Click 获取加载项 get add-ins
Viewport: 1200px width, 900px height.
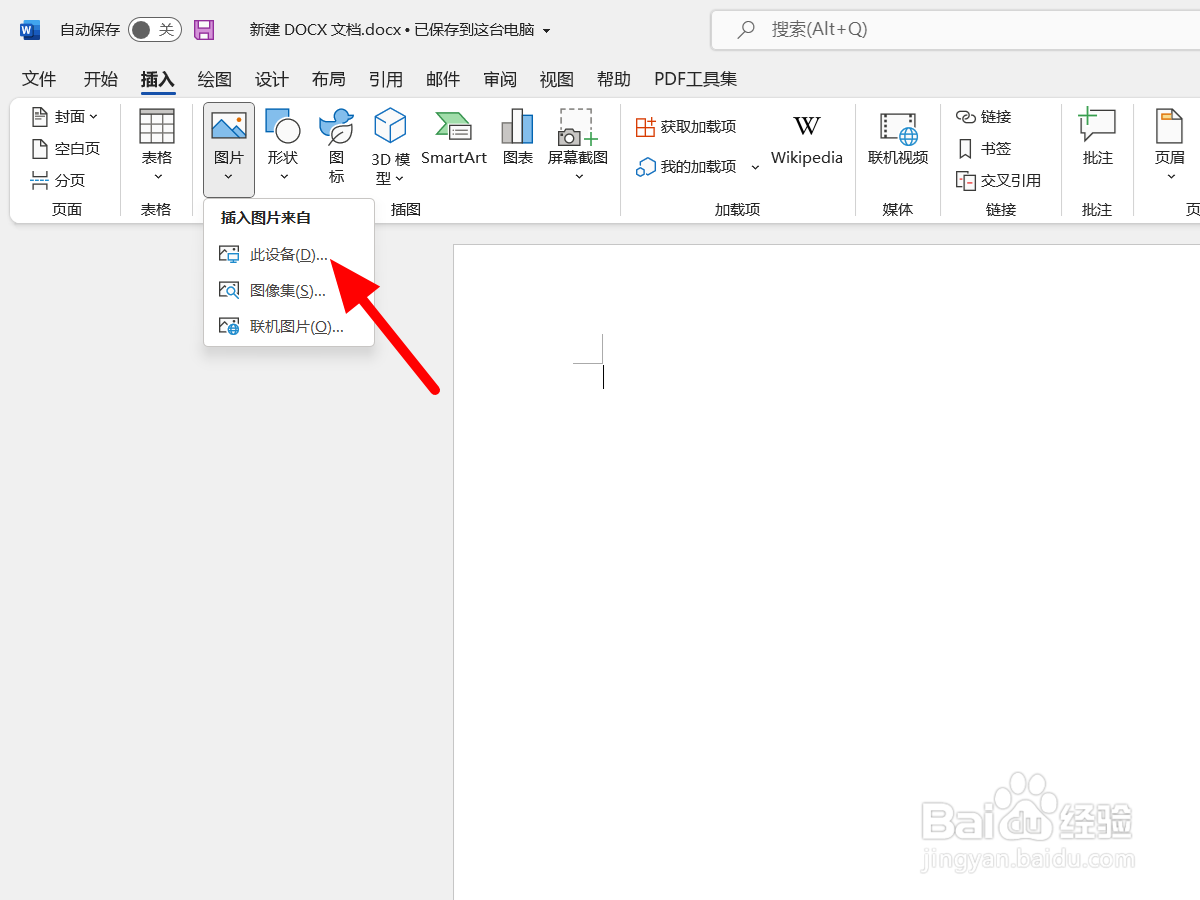click(x=687, y=127)
